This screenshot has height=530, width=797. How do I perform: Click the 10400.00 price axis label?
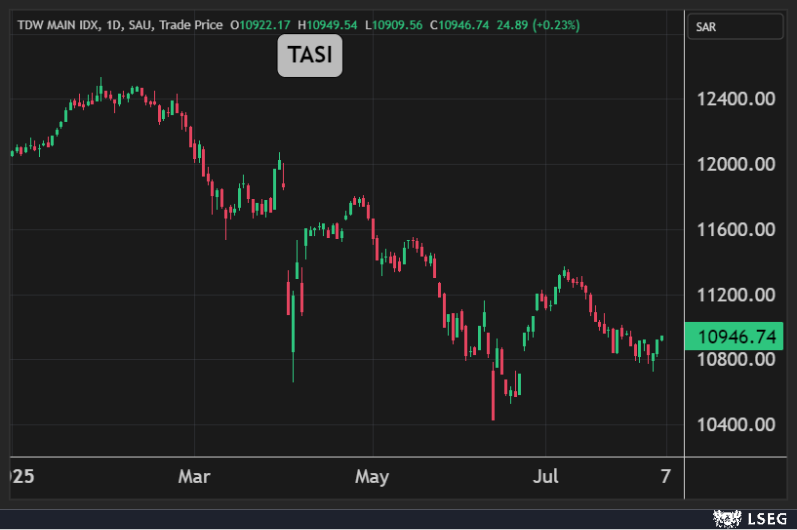pyautogui.click(x=738, y=425)
